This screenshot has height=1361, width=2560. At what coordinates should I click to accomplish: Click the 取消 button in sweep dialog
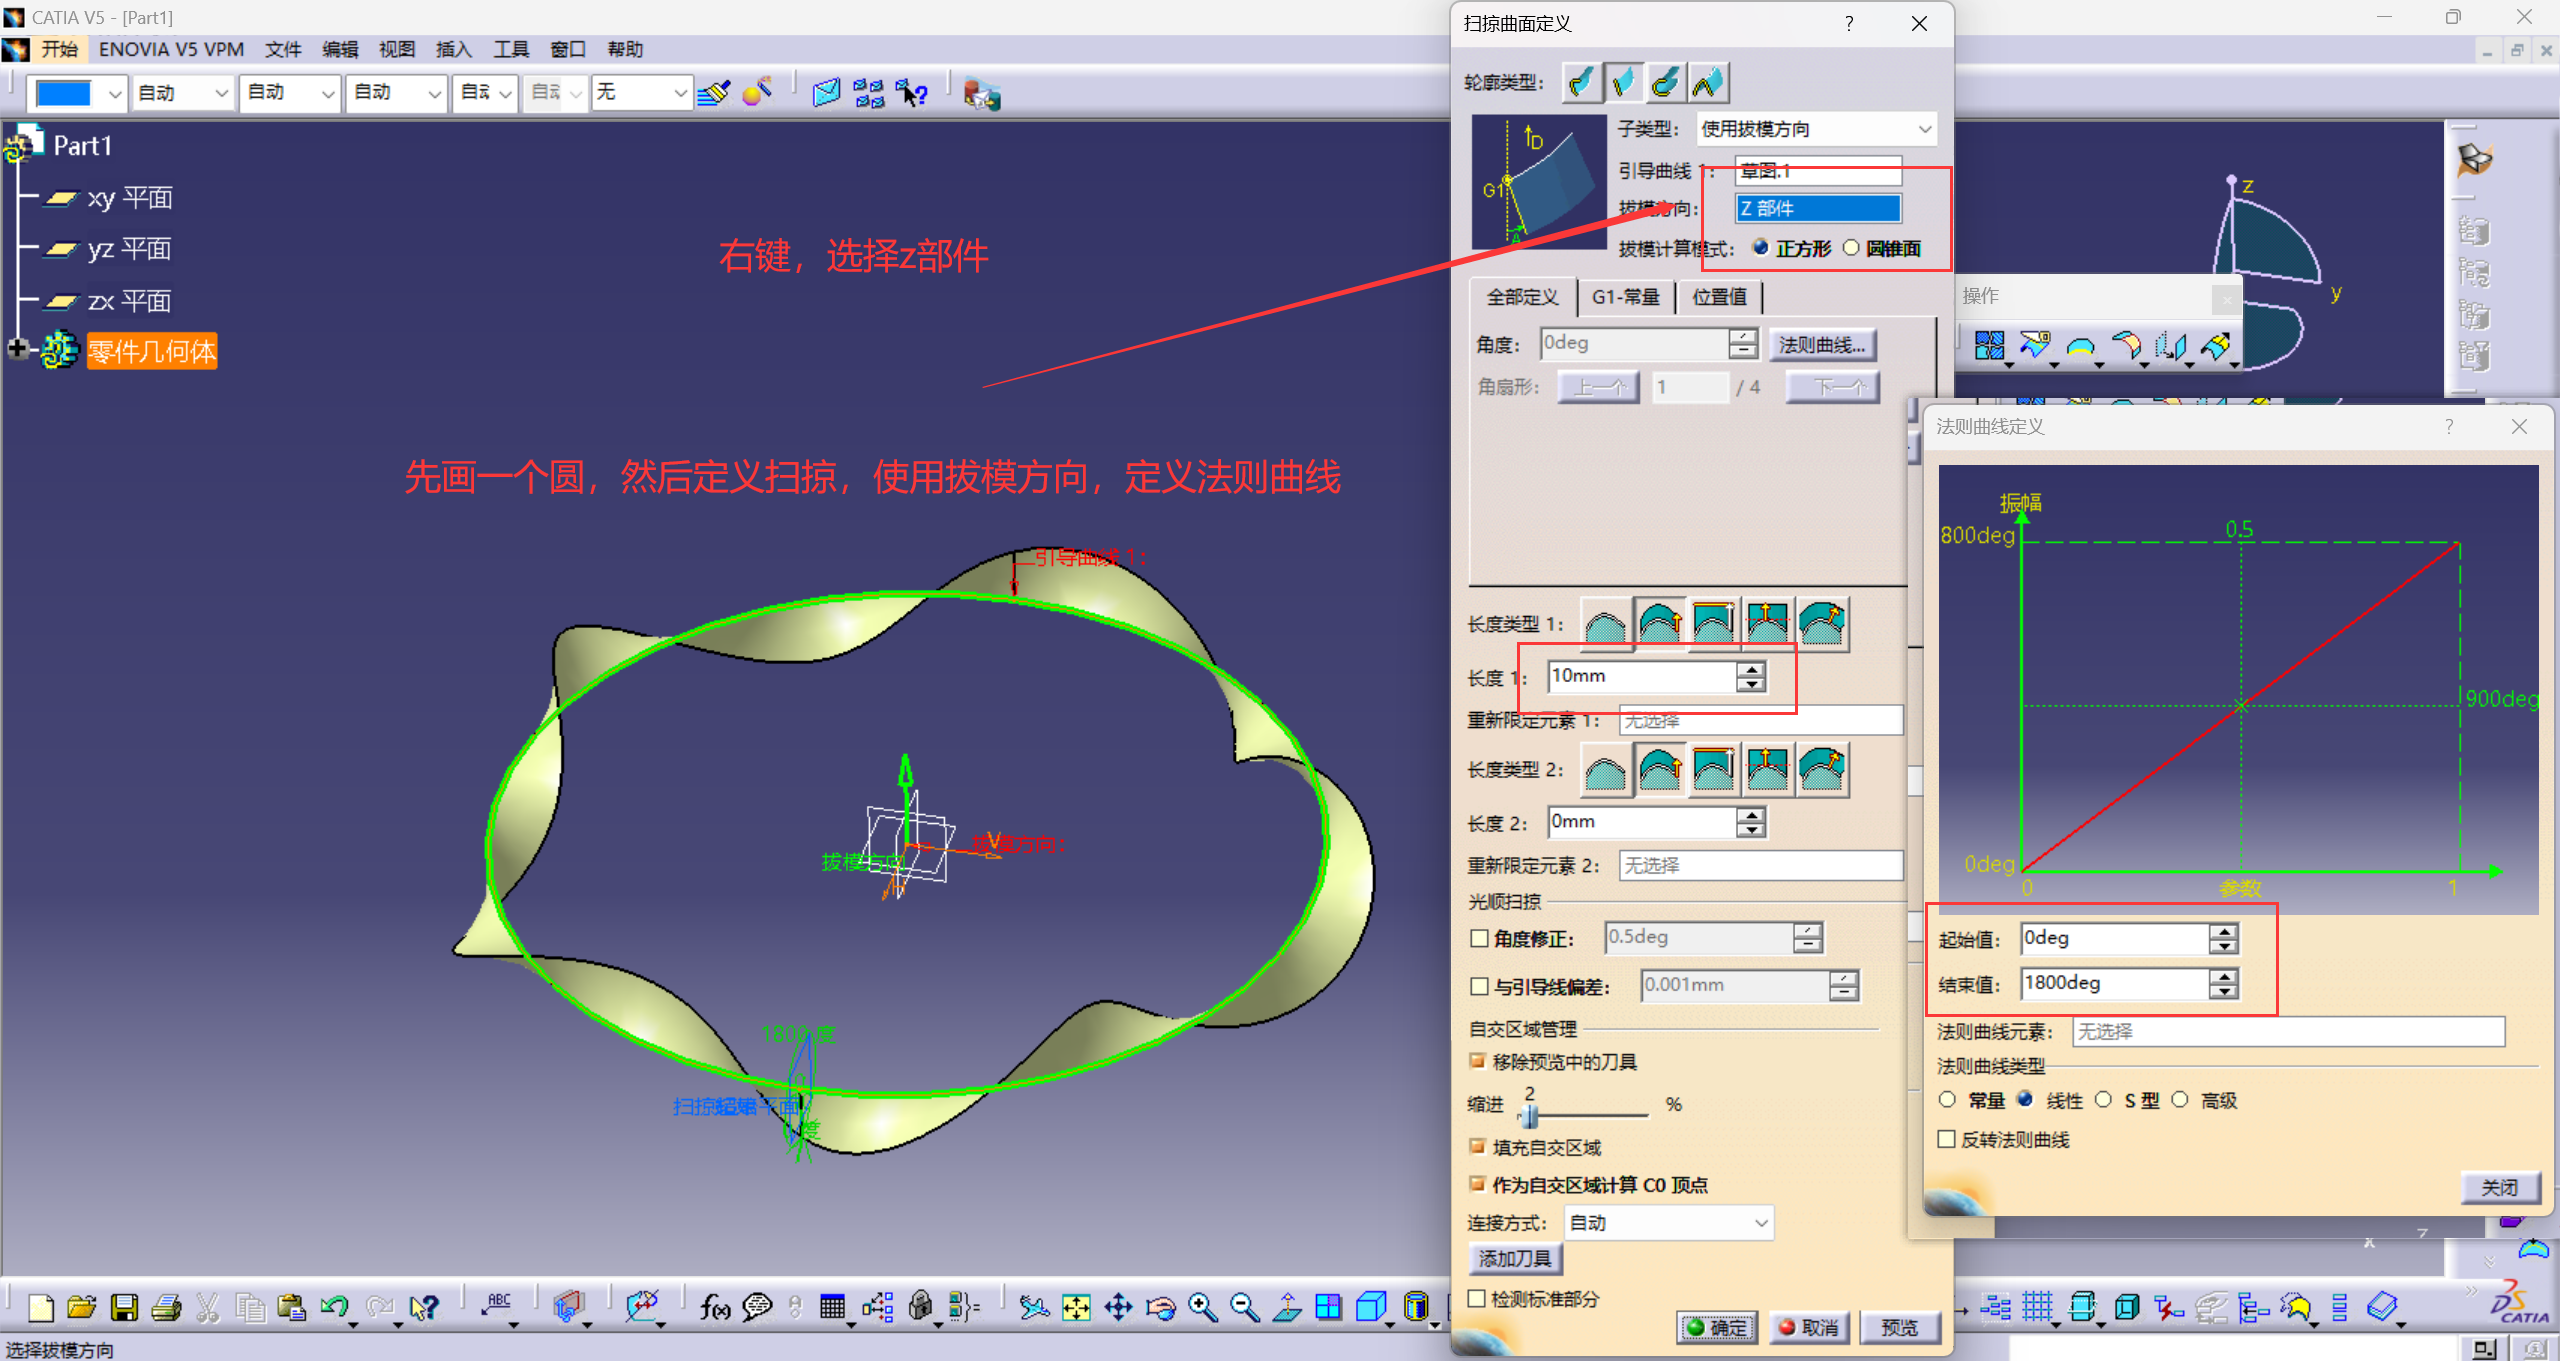click(x=1809, y=1327)
